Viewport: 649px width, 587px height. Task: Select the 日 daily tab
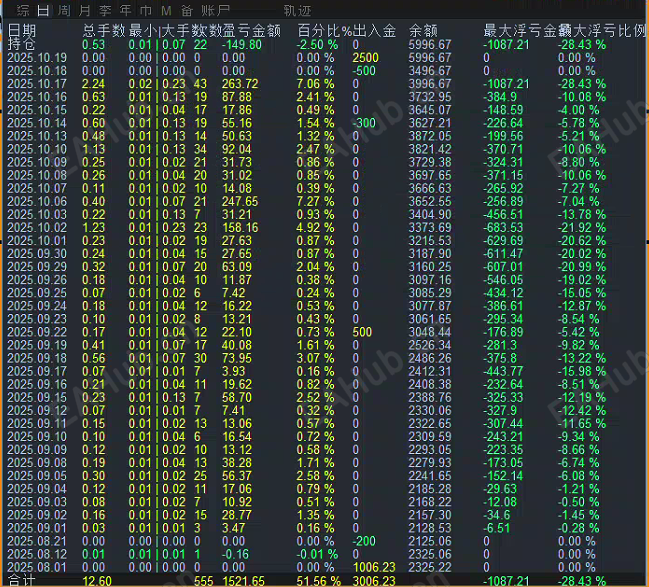[x=43, y=10]
